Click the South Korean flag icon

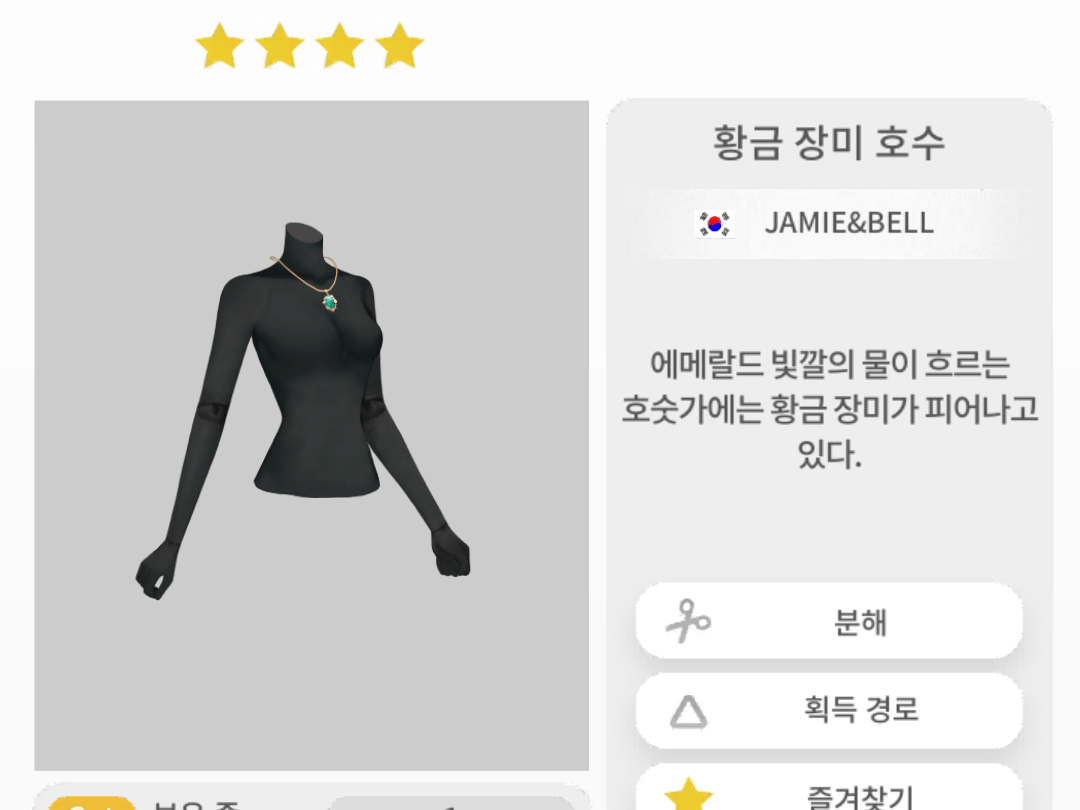click(x=715, y=224)
